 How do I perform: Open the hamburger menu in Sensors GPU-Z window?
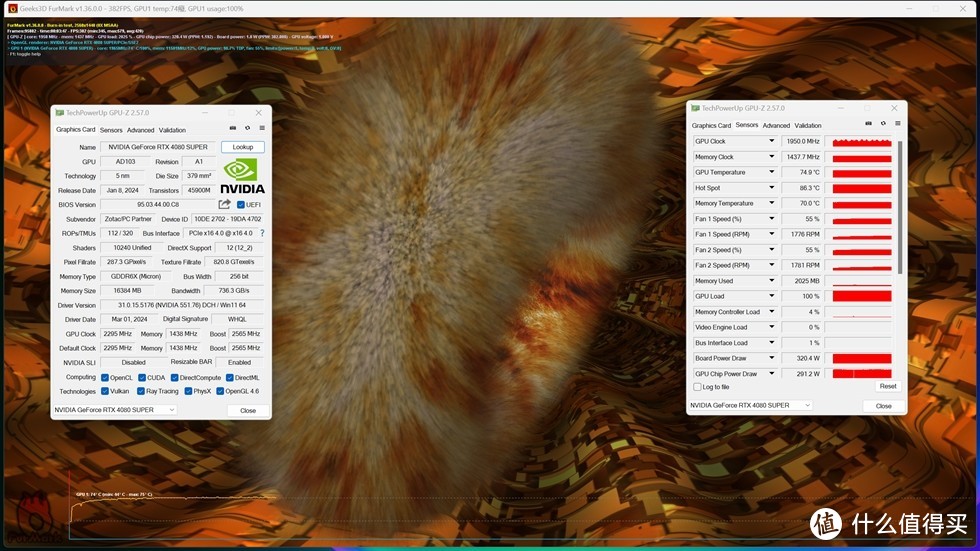(x=898, y=124)
